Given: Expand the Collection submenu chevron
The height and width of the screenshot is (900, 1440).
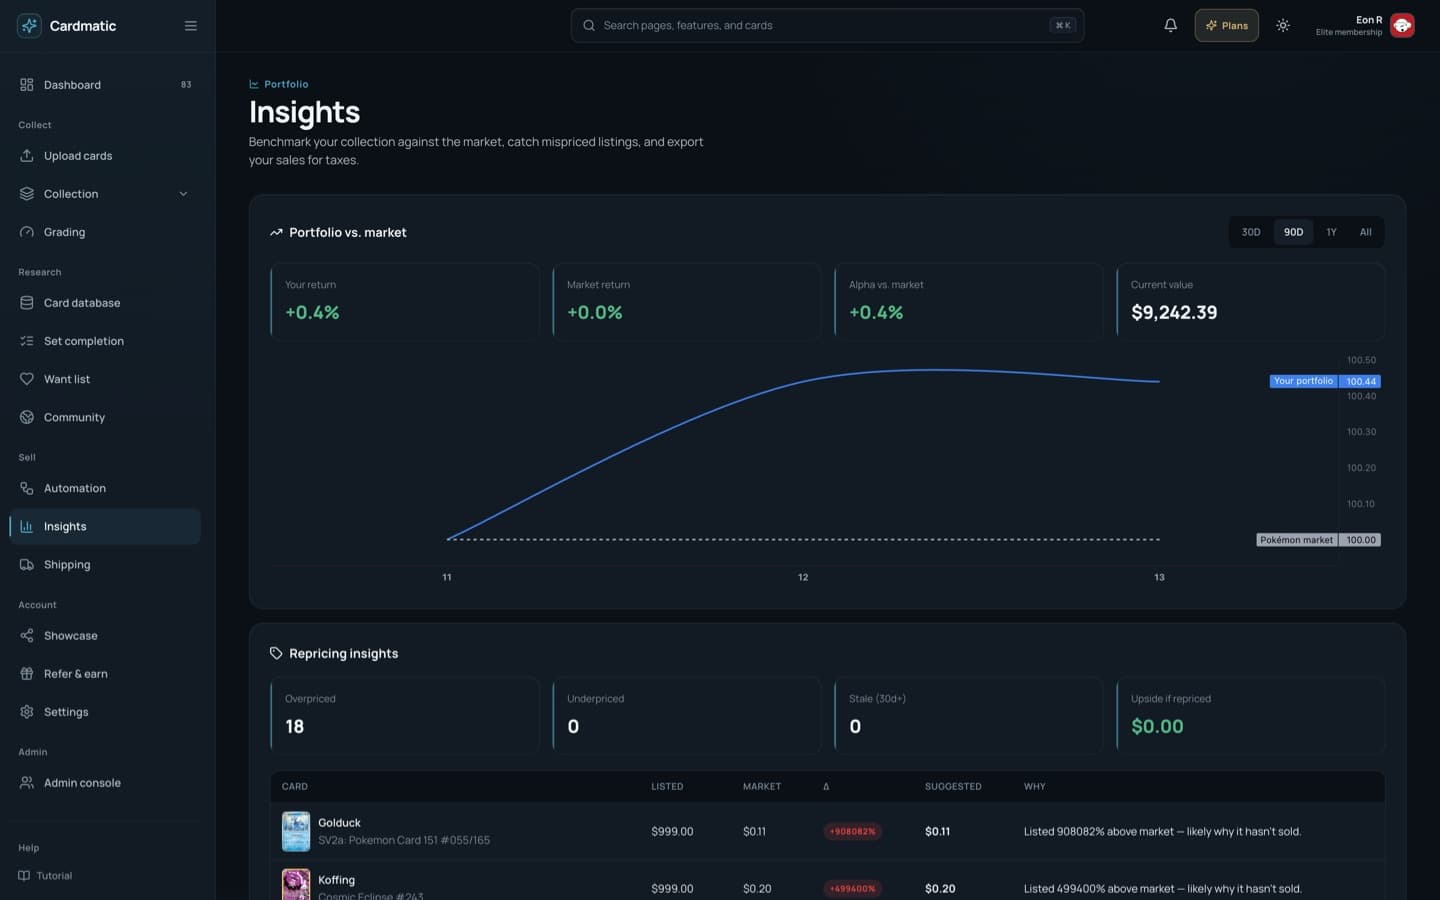Looking at the screenshot, I should pos(183,194).
